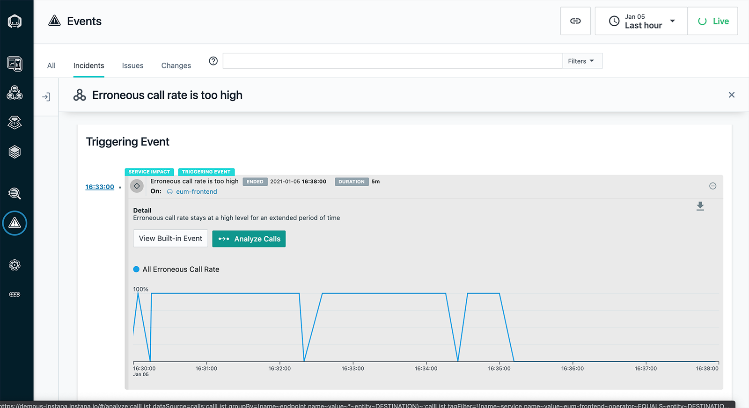
Task: Open the eum-frontend service link
Action: tap(196, 192)
